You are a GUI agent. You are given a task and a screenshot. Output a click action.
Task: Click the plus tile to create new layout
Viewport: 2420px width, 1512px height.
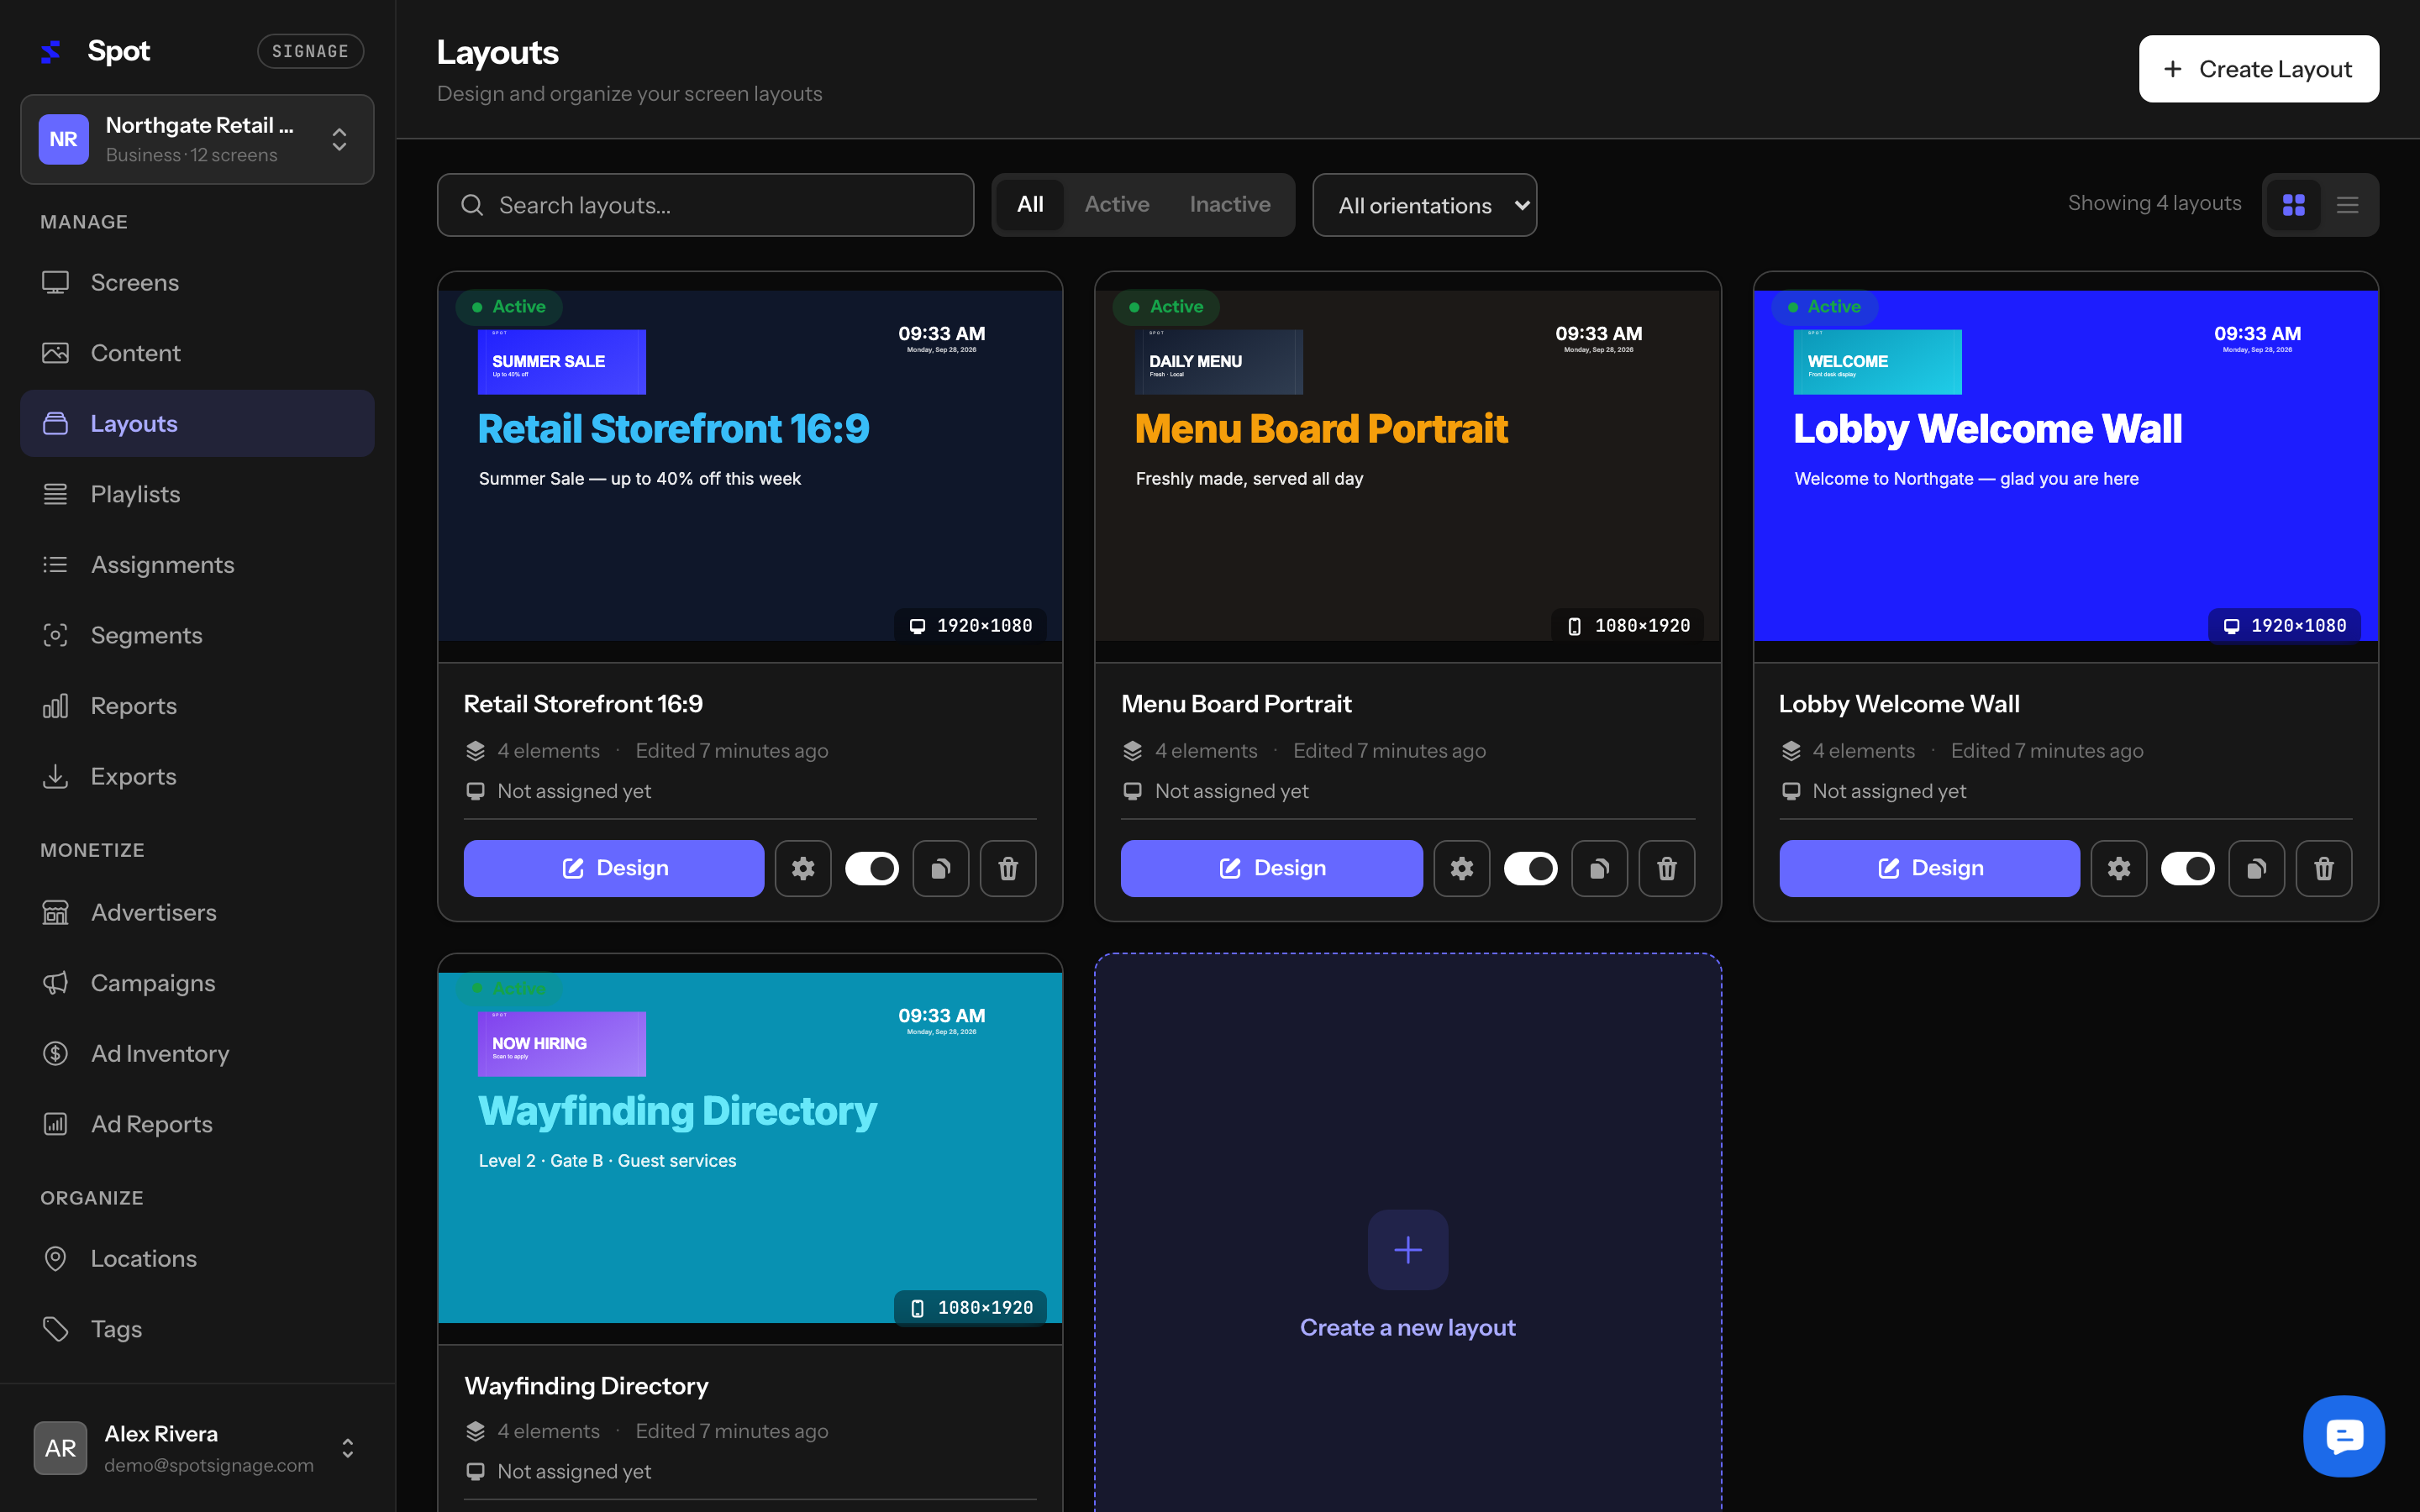[x=1408, y=1249]
